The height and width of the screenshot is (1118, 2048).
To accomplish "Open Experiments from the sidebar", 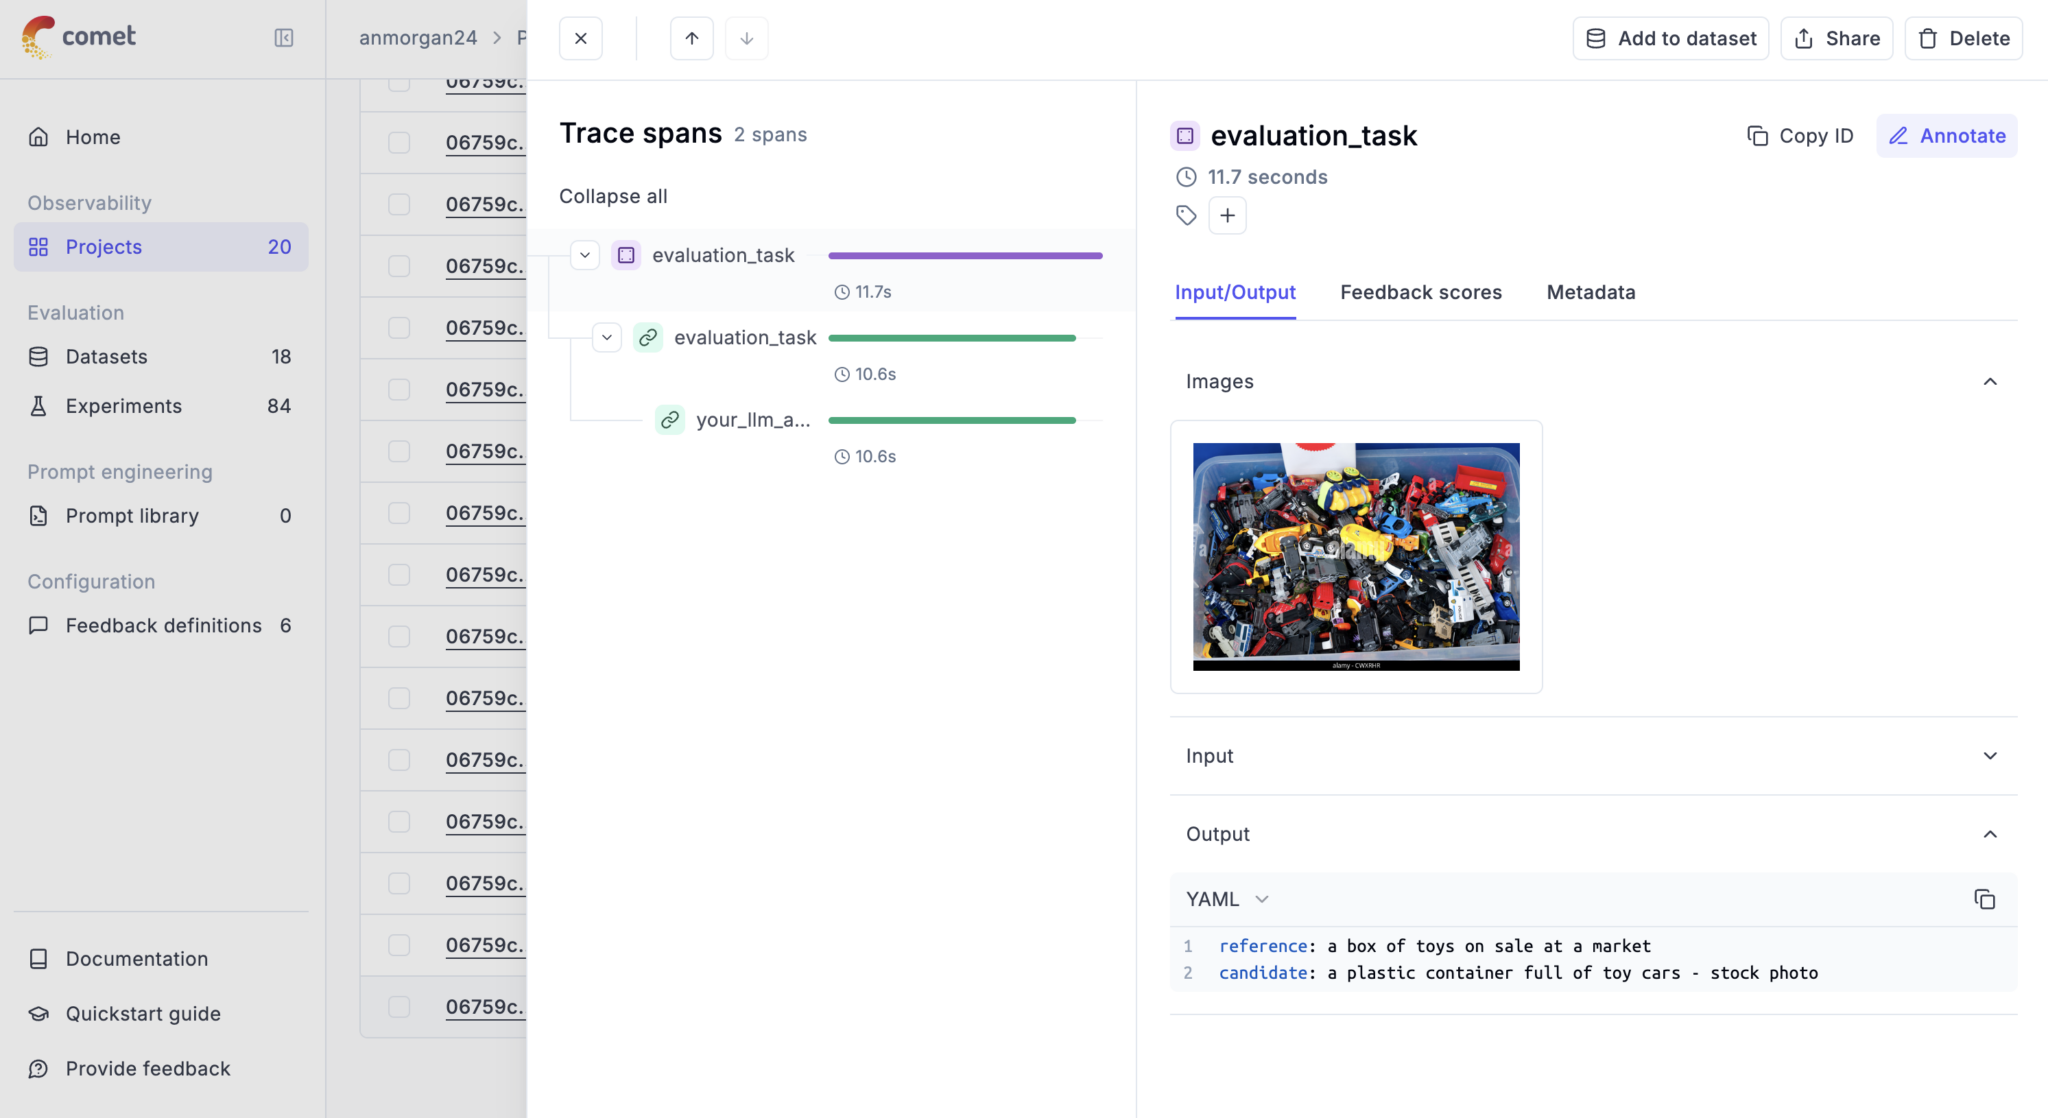I will (x=124, y=406).
